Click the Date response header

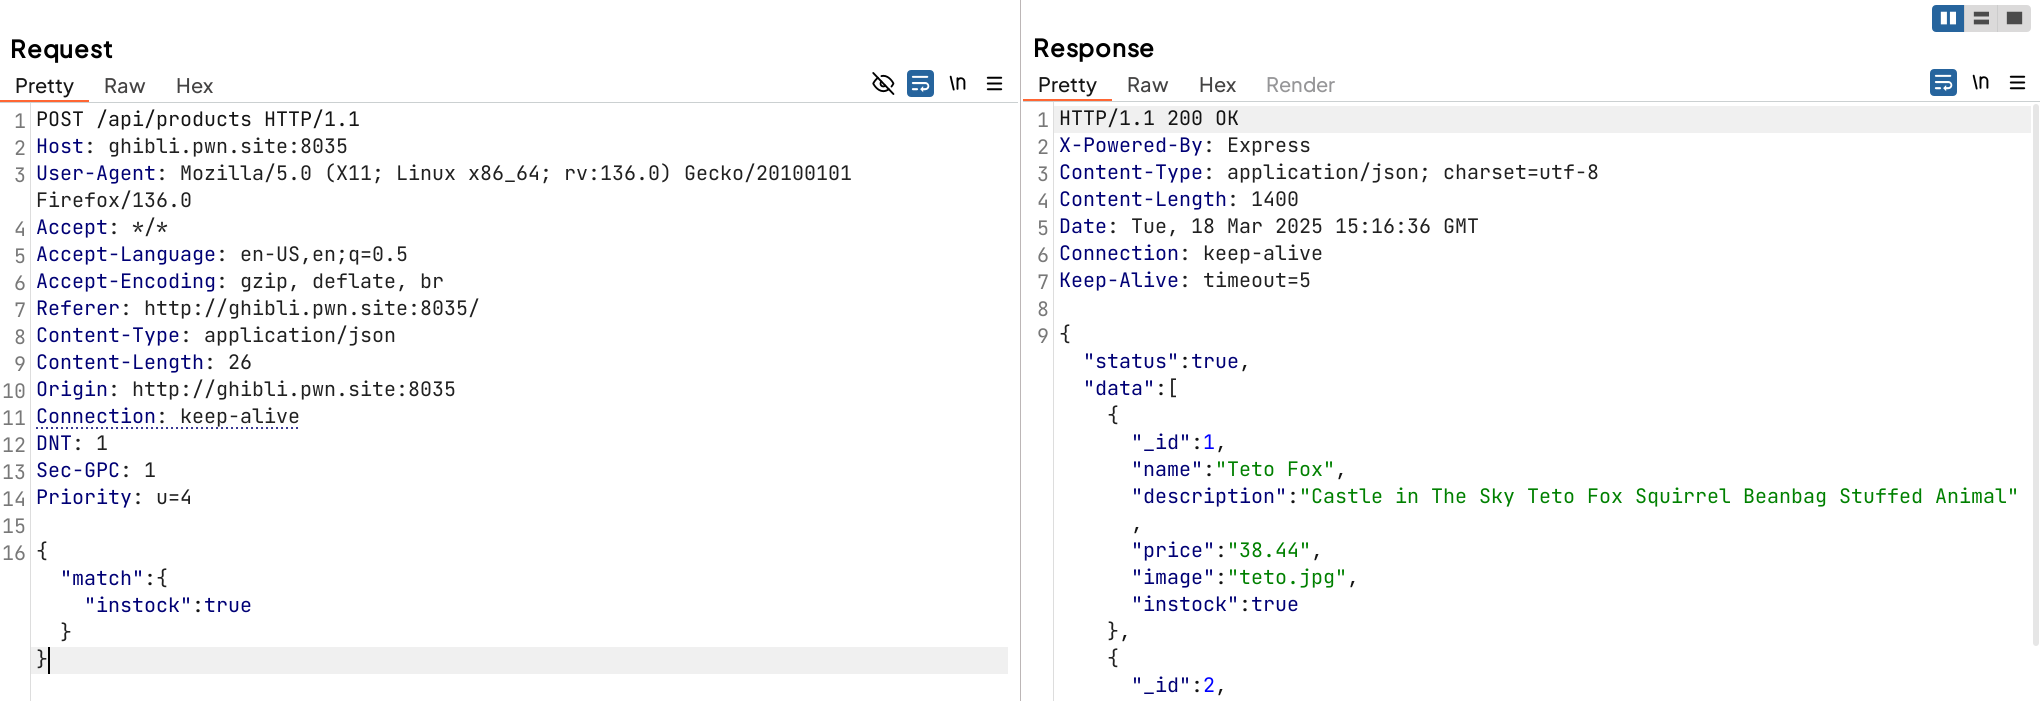(x=1269, y=226)
